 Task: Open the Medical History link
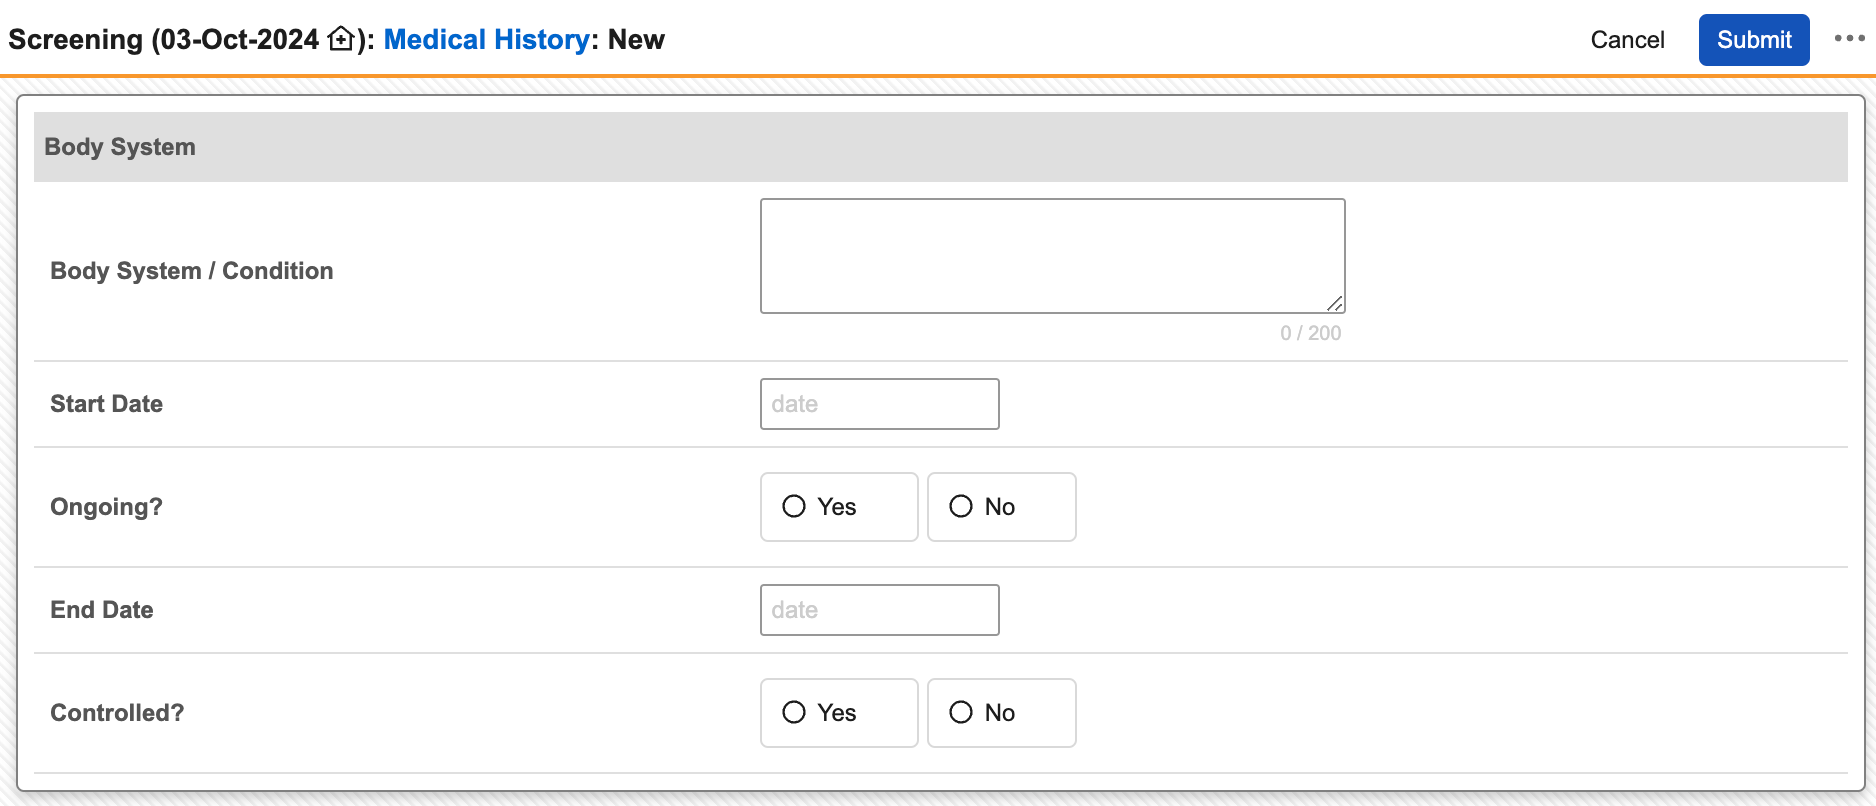coord(486,40)
